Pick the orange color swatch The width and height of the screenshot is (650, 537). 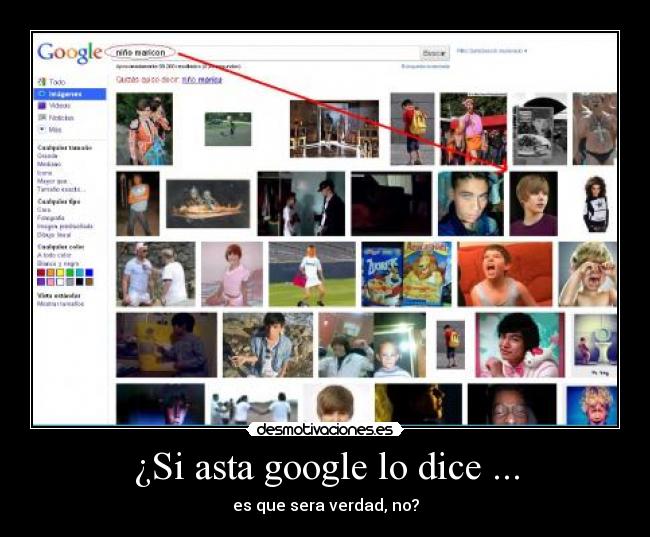(51, 273)
